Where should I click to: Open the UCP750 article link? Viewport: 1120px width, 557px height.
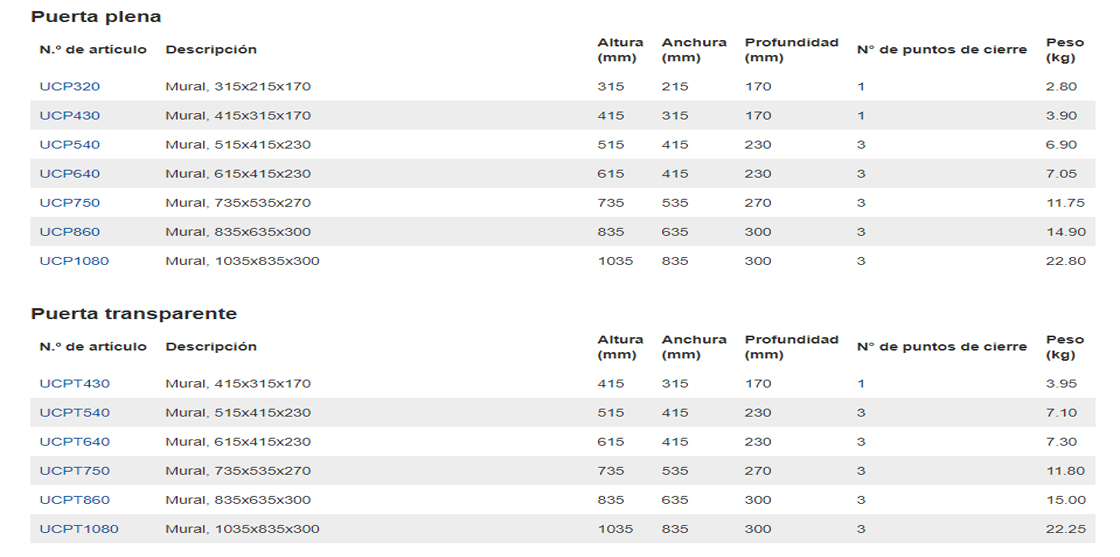click(69, 203)
